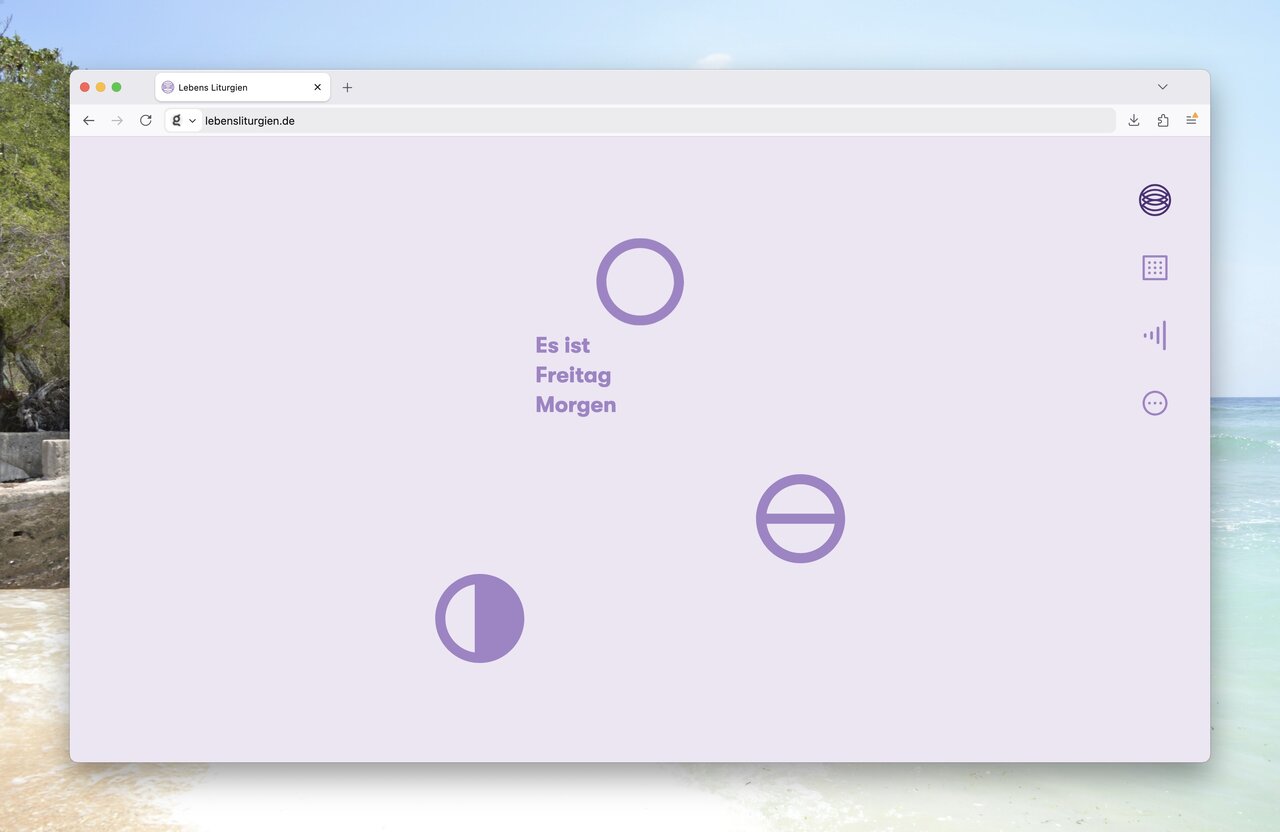
Task: Click the forward navigation arrow
Action: (117, 120)
